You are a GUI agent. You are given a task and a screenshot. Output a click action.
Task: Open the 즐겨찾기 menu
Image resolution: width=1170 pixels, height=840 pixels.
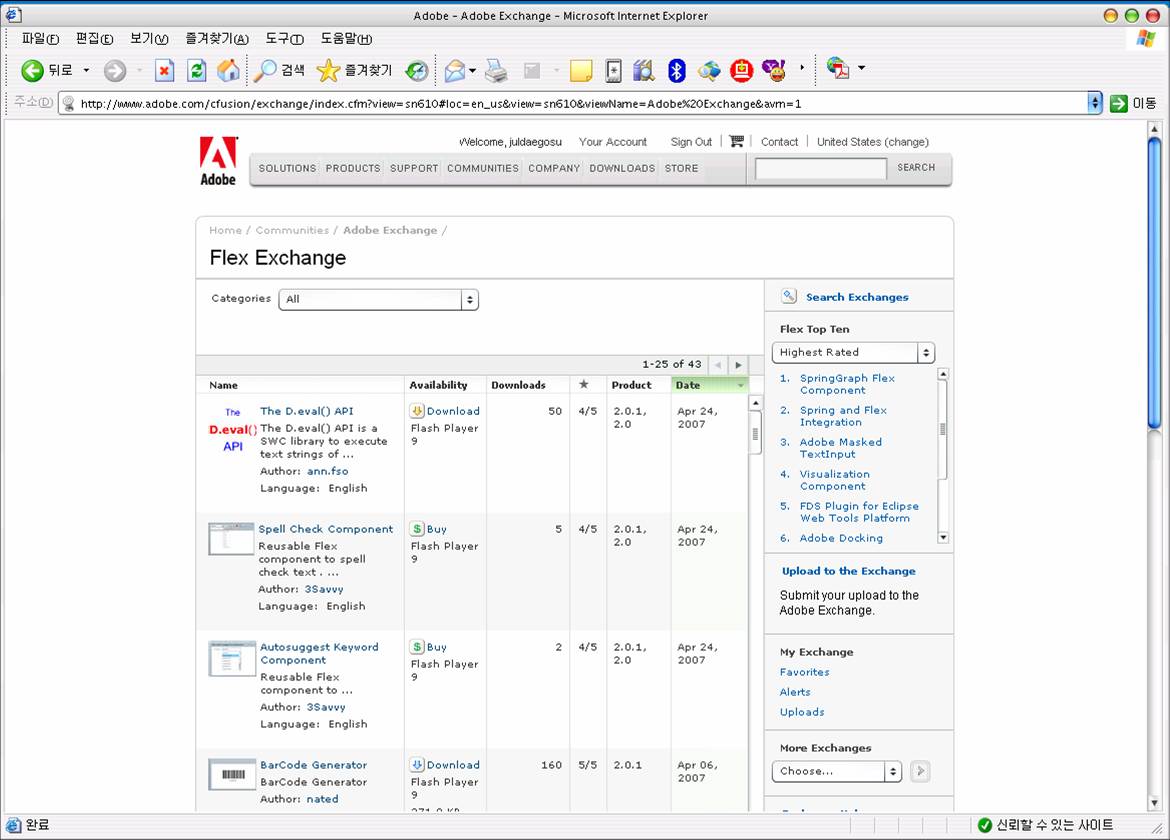tap(216, 38)
